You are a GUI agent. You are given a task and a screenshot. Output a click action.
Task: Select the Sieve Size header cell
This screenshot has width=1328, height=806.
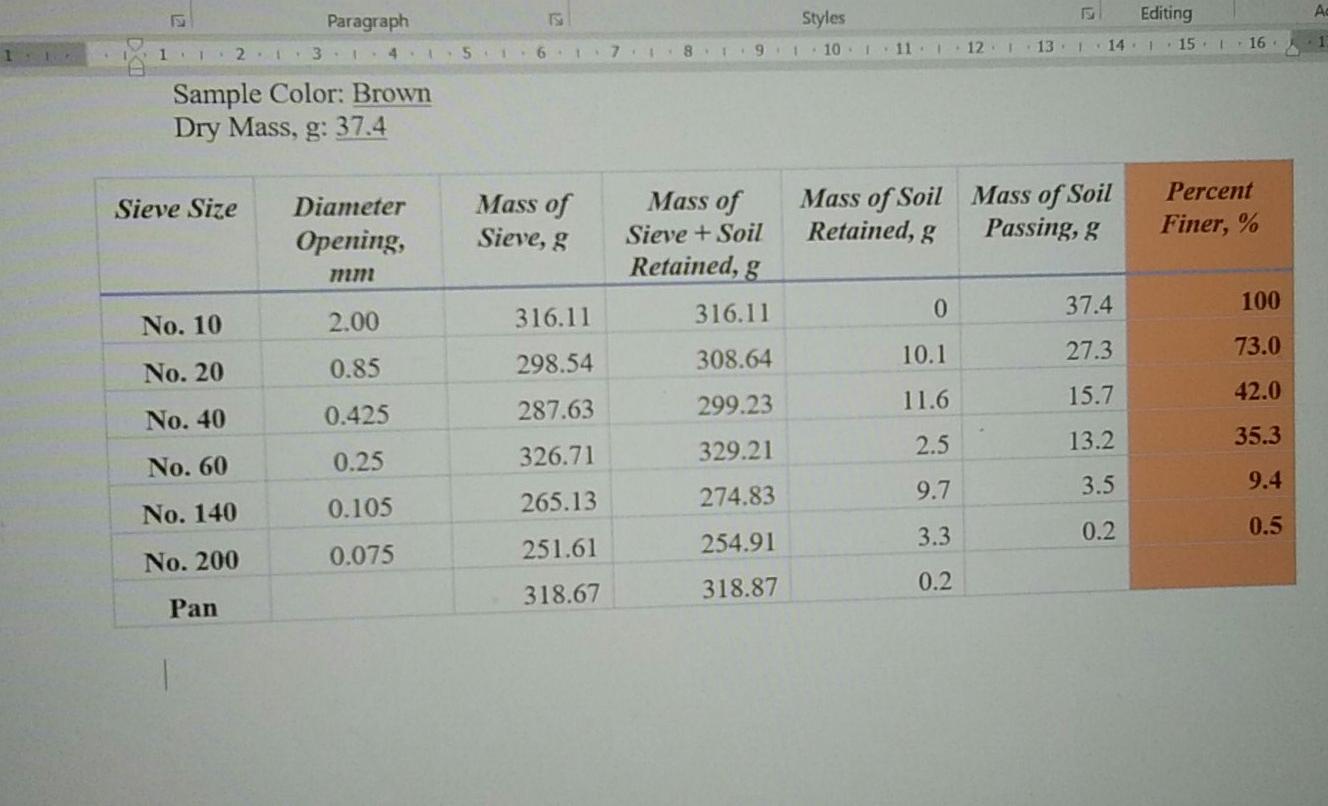[x=175, y=209]
